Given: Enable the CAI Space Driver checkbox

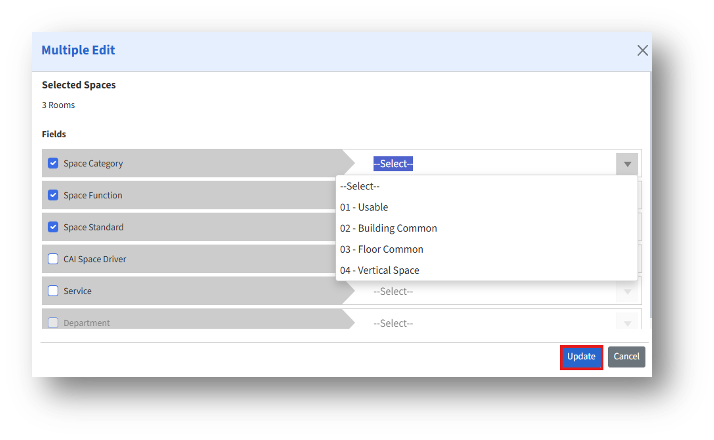Looking at the screenshot, I should (53, 259).
